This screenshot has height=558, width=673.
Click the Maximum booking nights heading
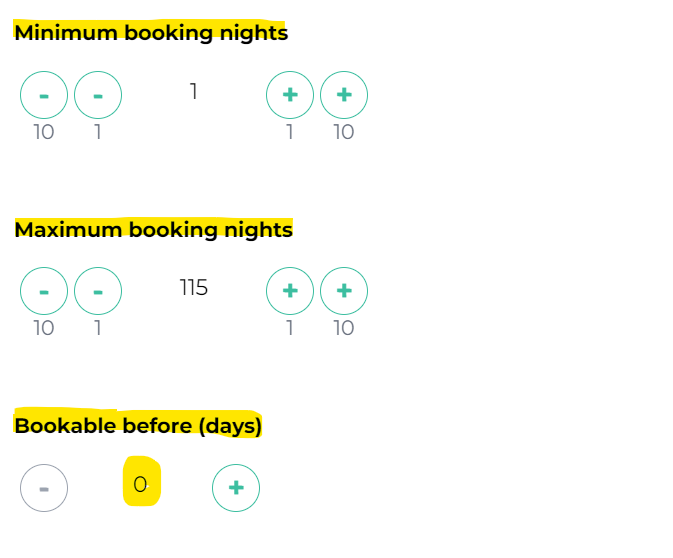tap(153, 230)
